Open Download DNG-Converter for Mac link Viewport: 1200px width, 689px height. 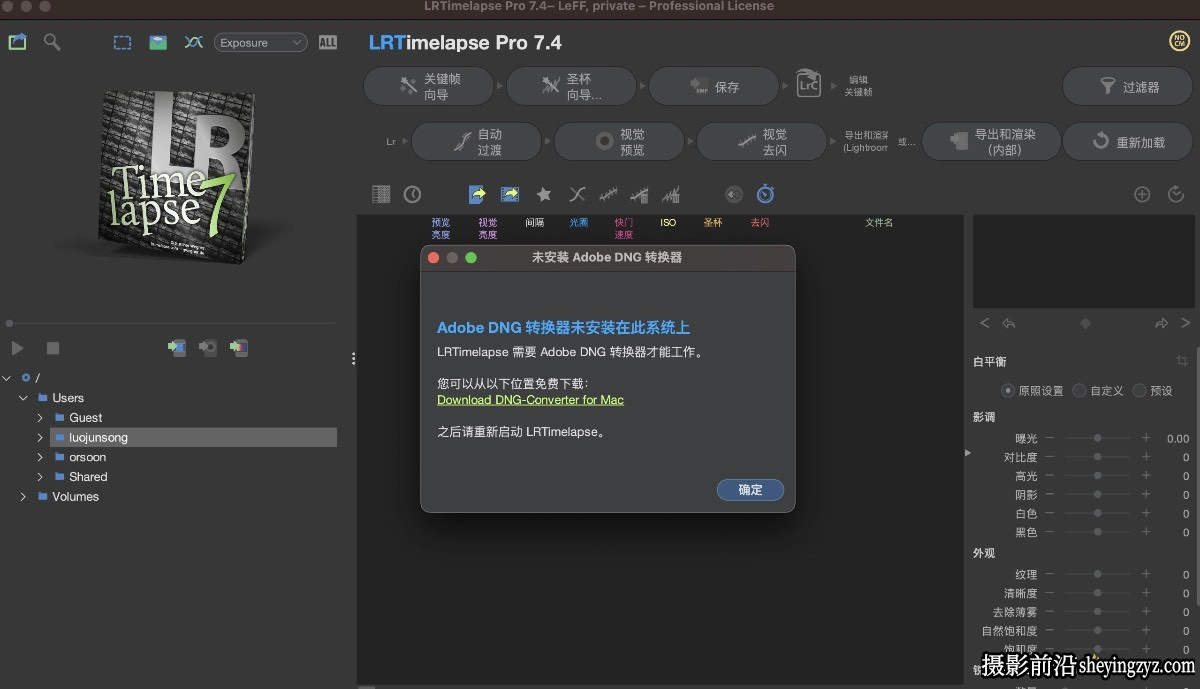pos(530,400)
